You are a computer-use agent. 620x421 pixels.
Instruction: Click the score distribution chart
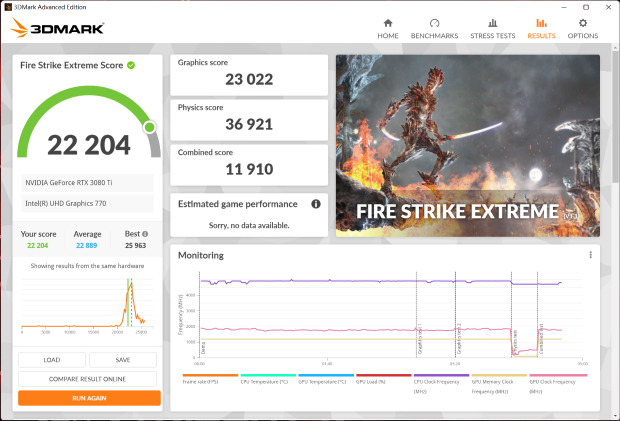pyautogui.click(x=87, y=305)
